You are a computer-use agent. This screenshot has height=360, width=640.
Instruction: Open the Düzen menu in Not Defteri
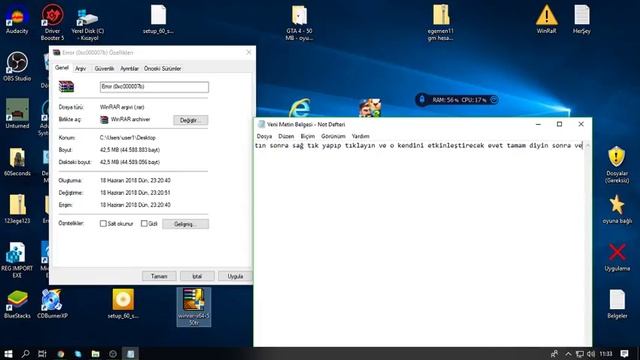click(286, 136)
